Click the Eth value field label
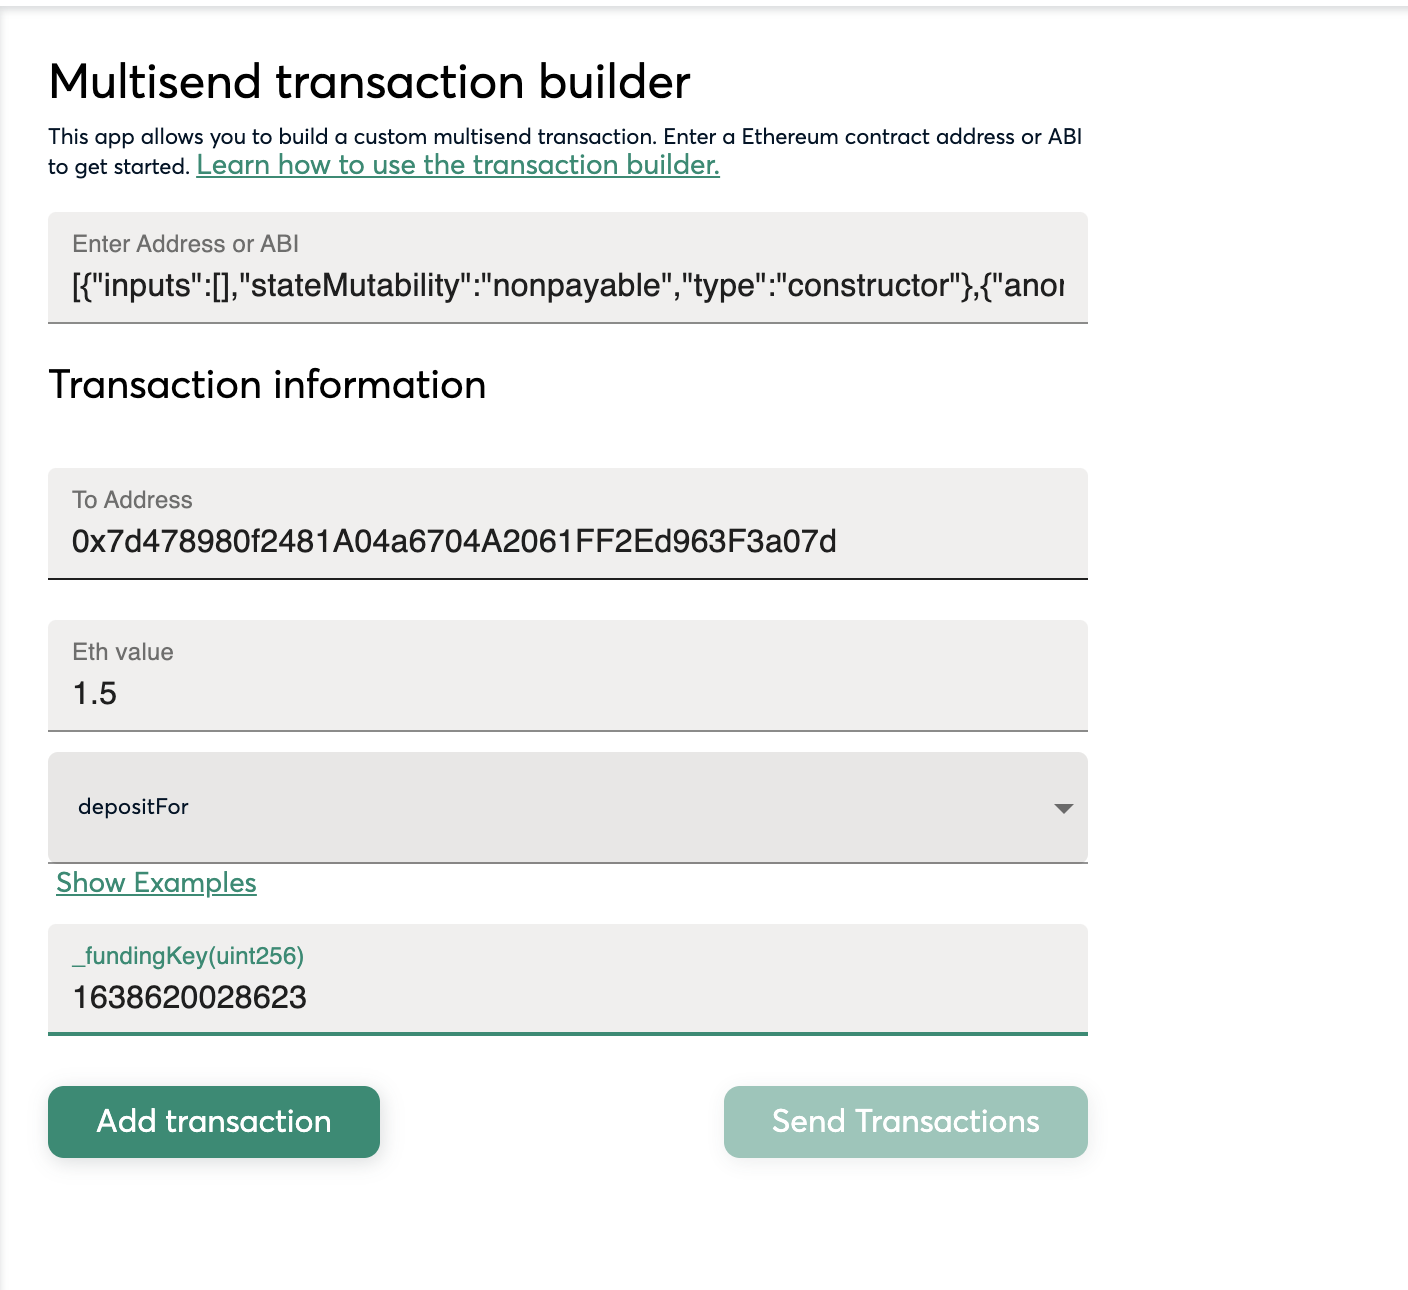Viewport: 1408px width, 1290px height. coord(123,652)
